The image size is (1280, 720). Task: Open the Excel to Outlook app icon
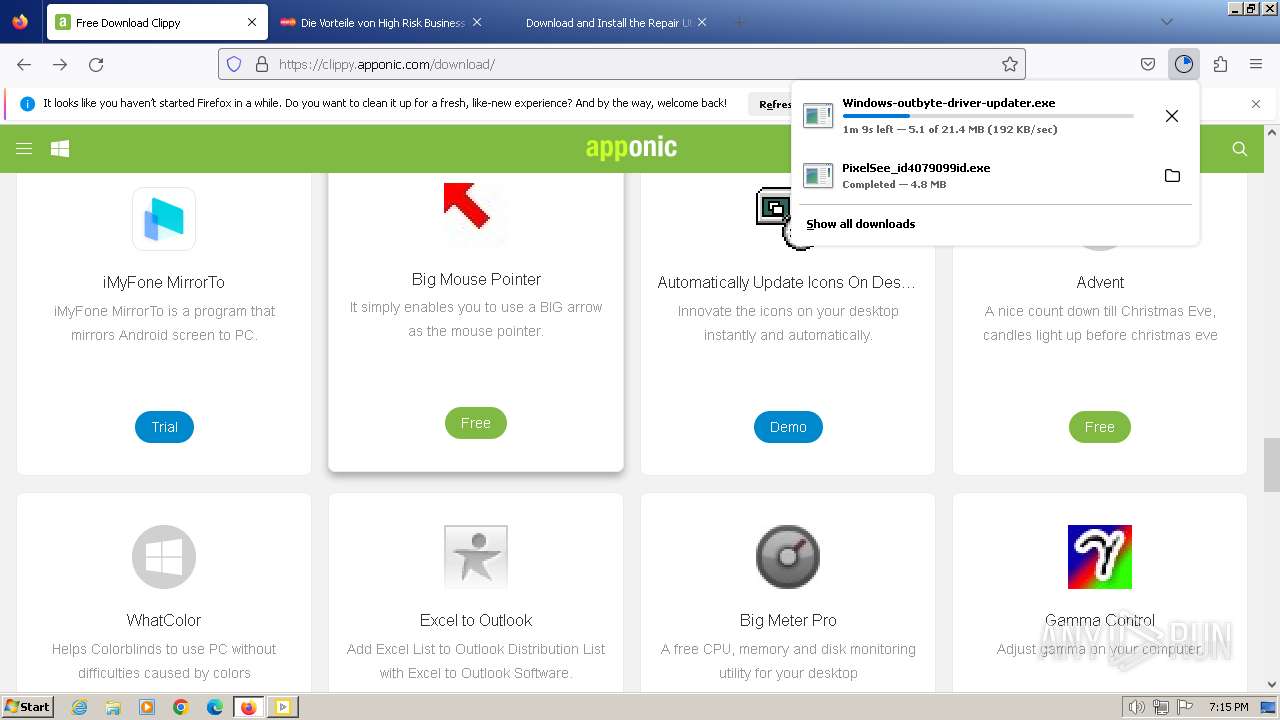pos(476,557)
